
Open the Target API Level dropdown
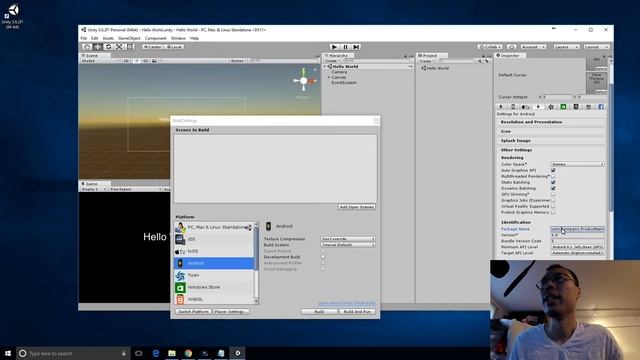578,253
